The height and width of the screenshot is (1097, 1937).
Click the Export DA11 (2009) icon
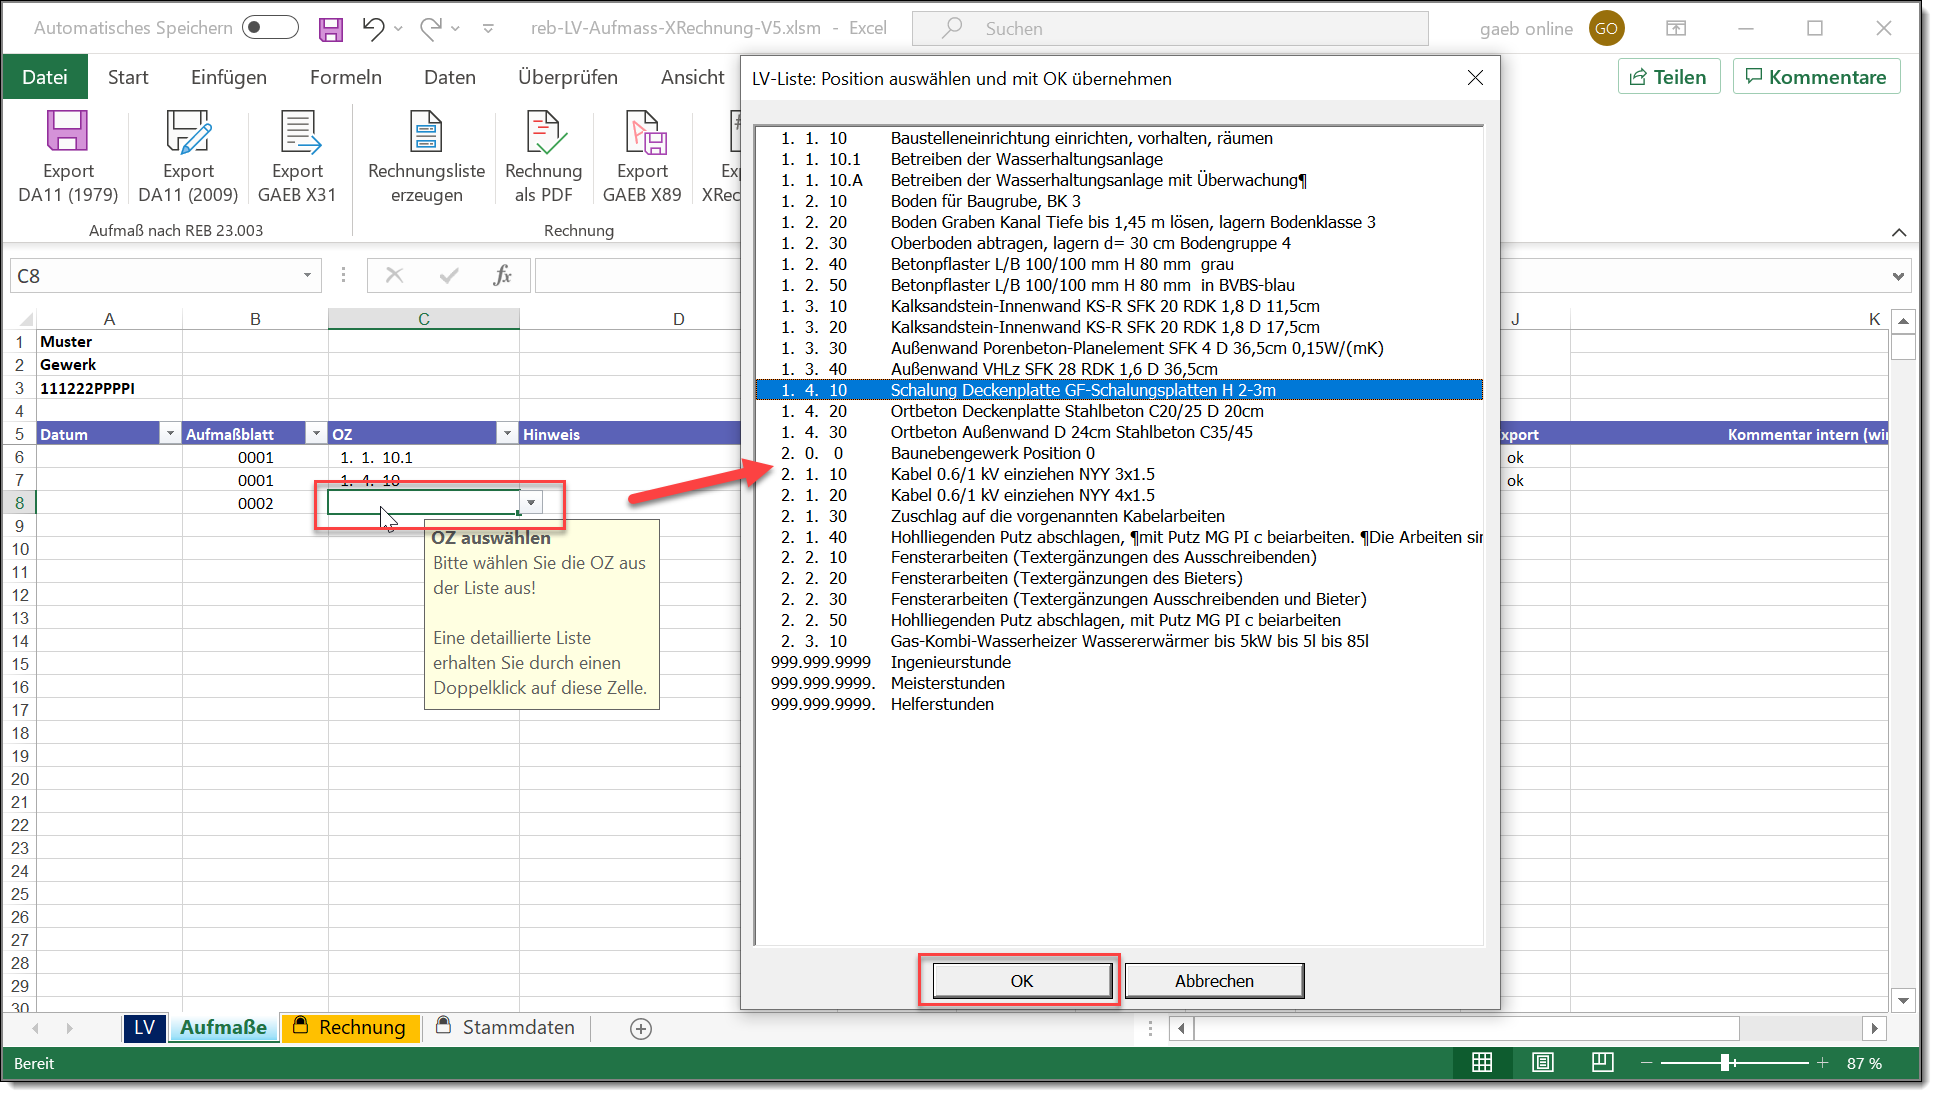[x=188, y=132]
